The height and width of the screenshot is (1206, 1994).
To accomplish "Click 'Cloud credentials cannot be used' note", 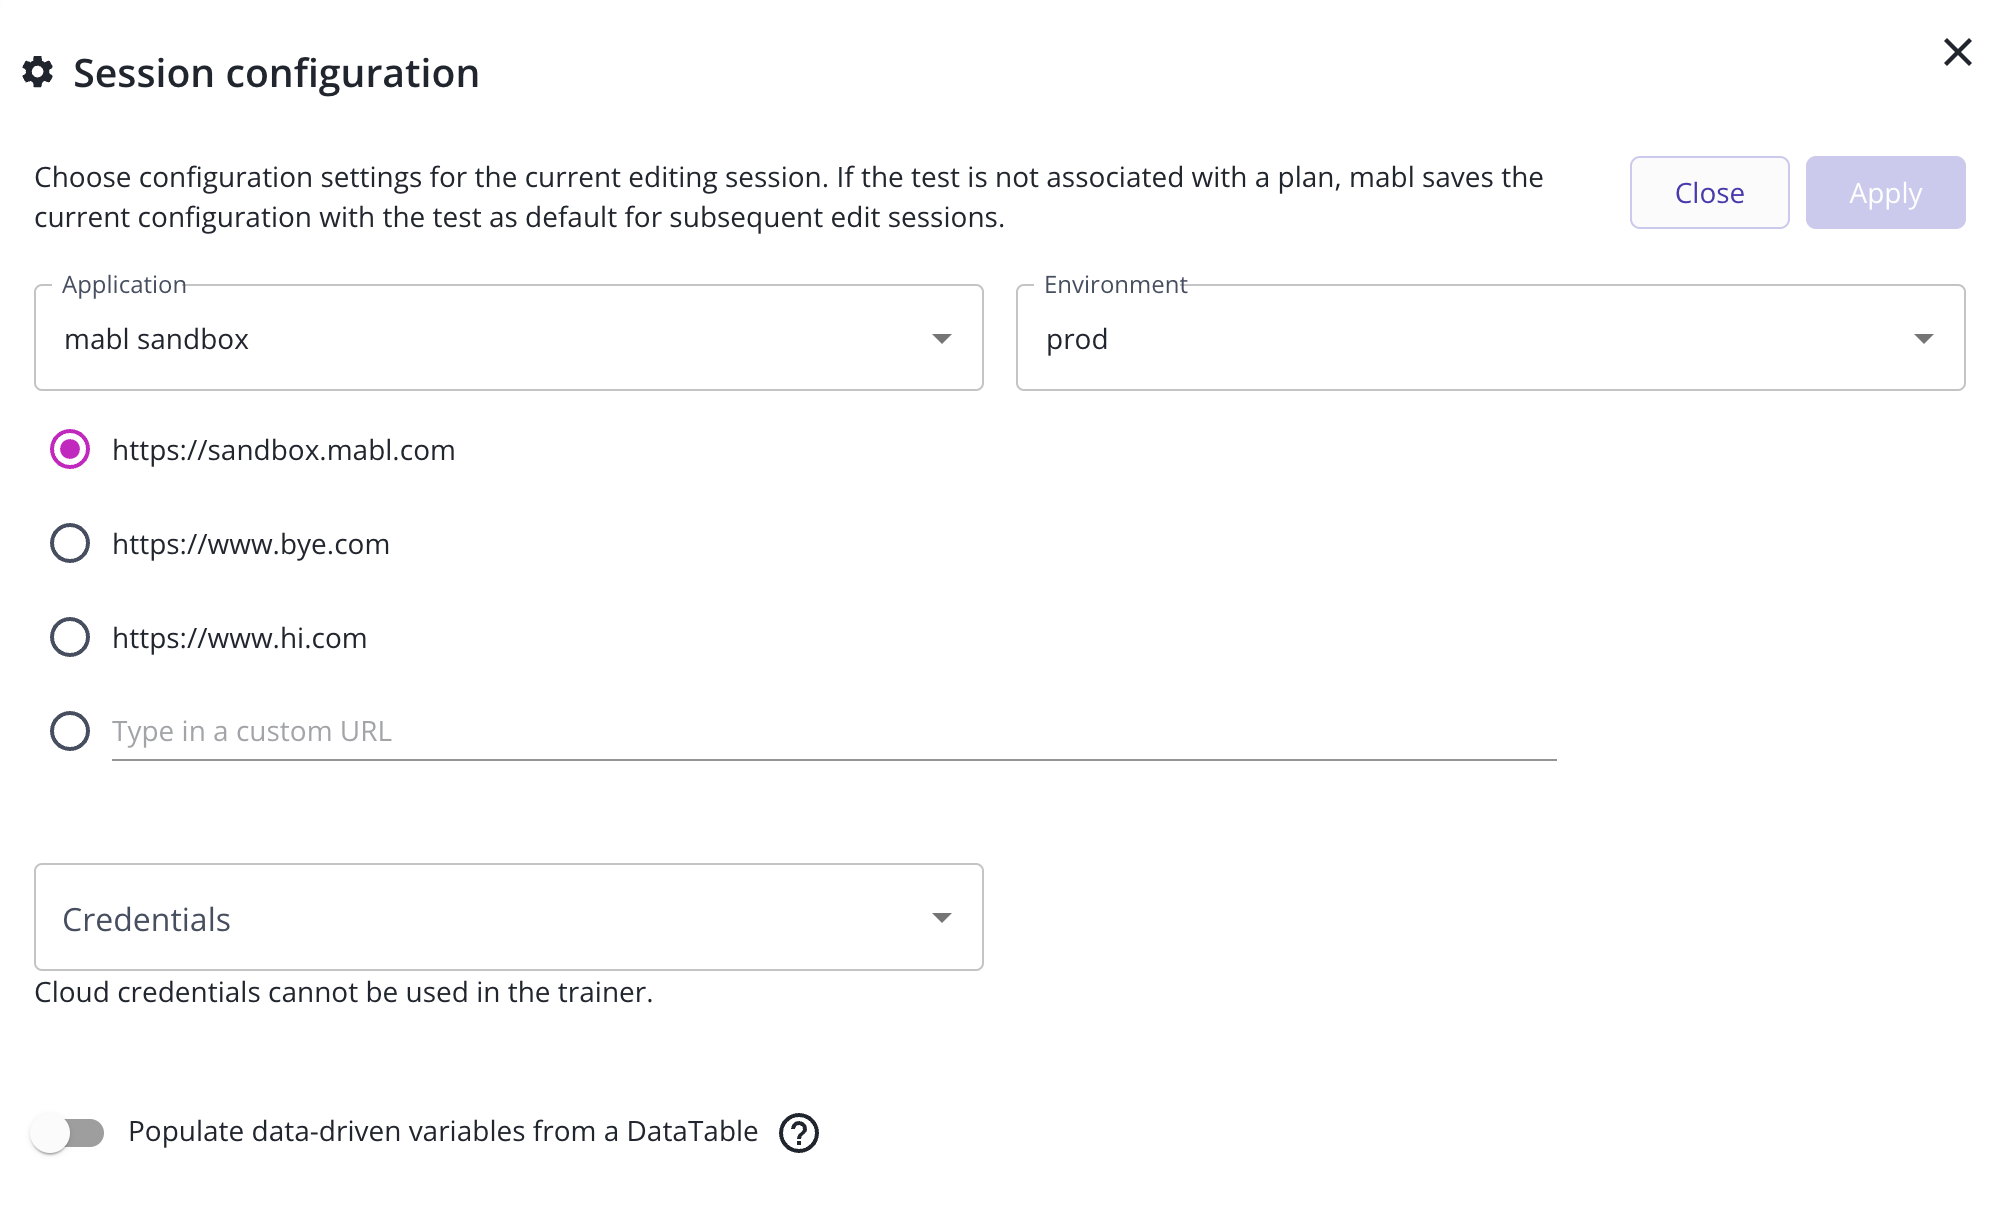I will [x=343, y=992].
